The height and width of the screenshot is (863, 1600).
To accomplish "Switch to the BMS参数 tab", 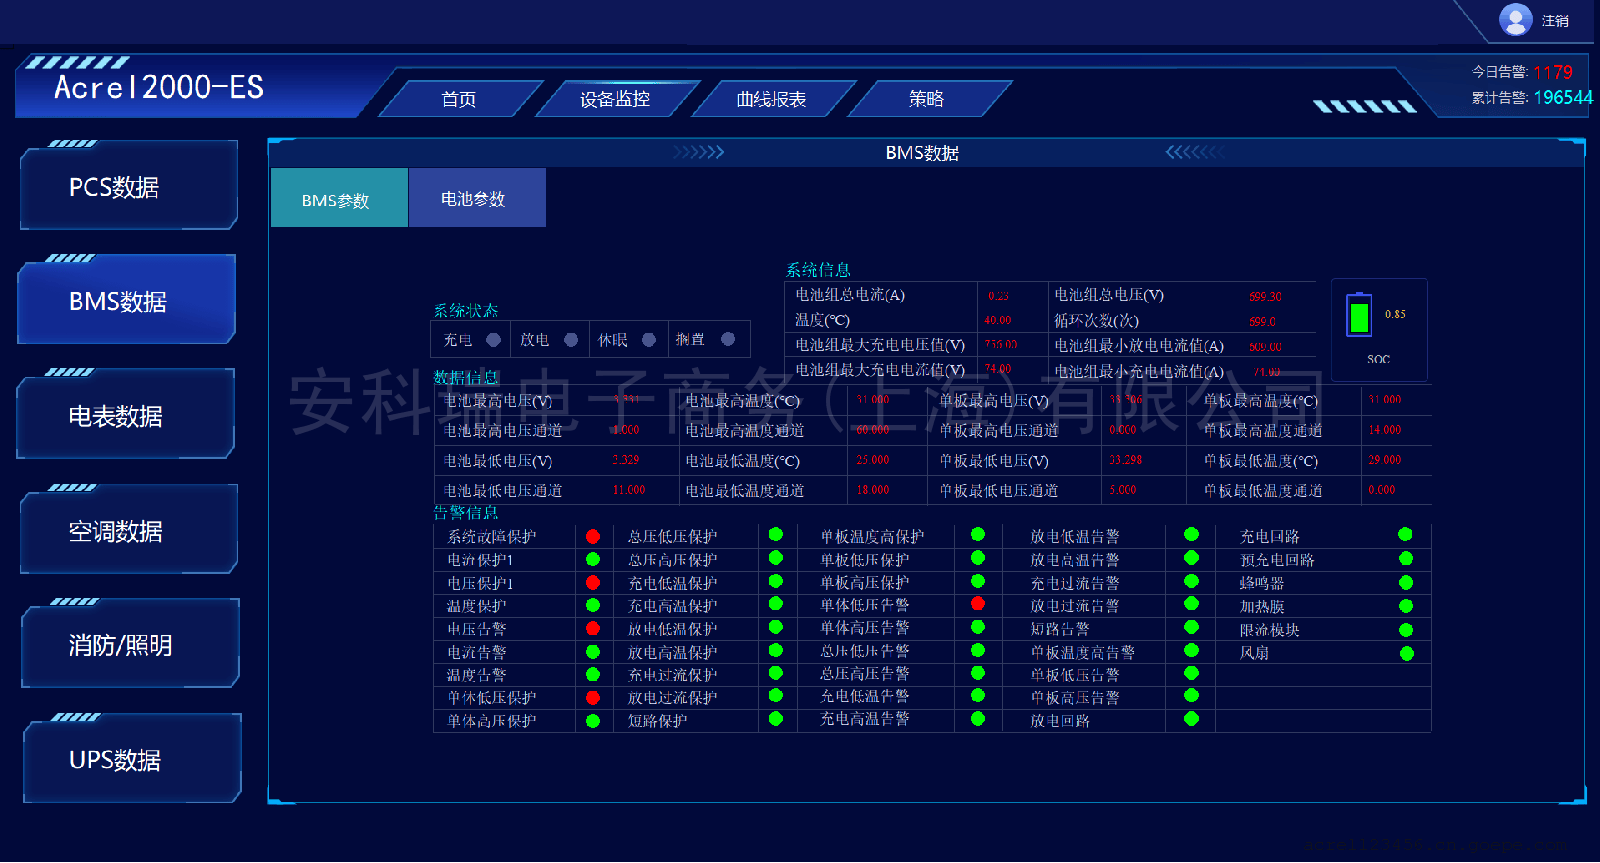I will pos(339,197).
